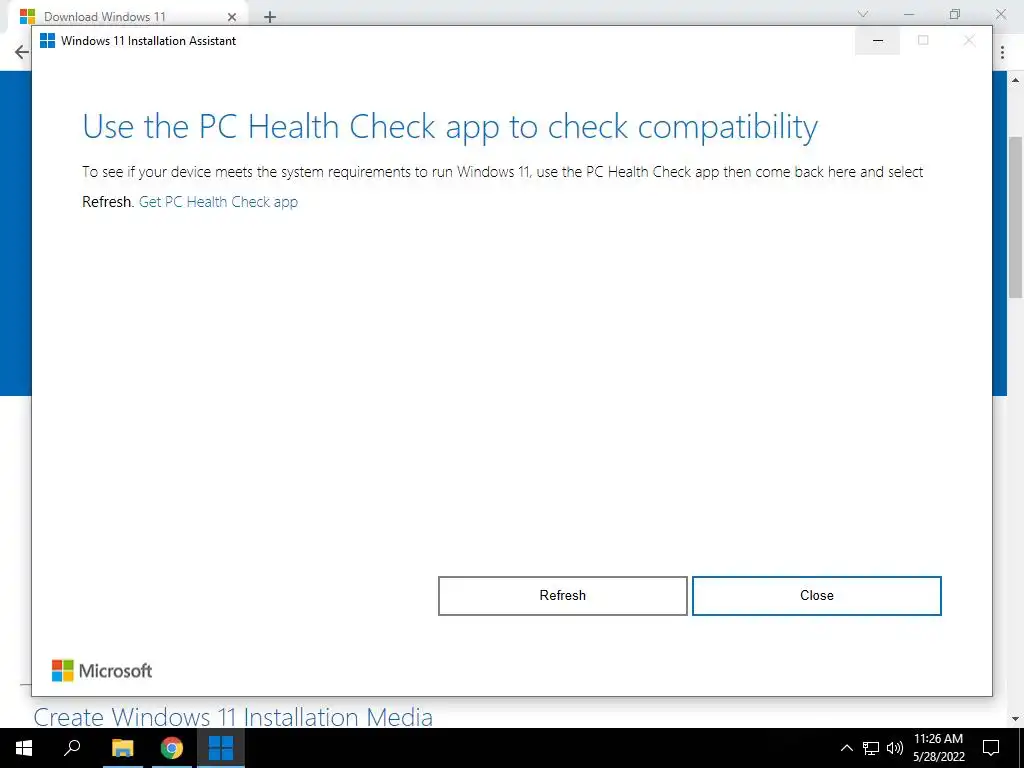Viewport: 1024px width, 768px height.
Task: Open the Get PC Health Check app link
Action: click(218, 202)
